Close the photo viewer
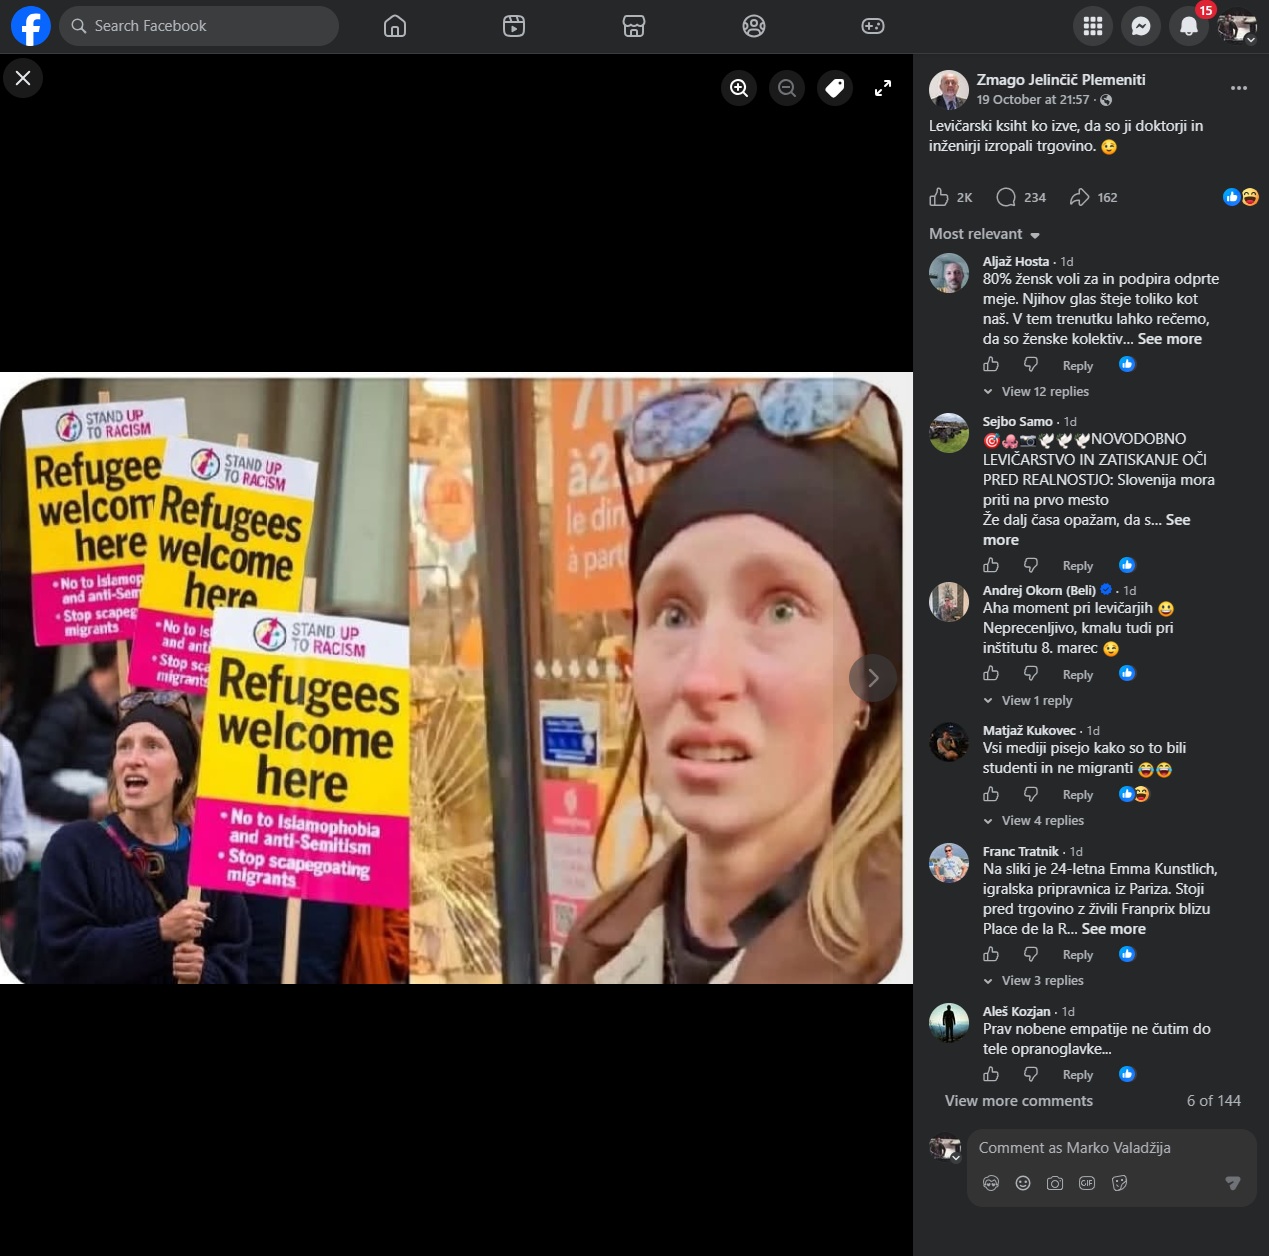 coord(23,78)
